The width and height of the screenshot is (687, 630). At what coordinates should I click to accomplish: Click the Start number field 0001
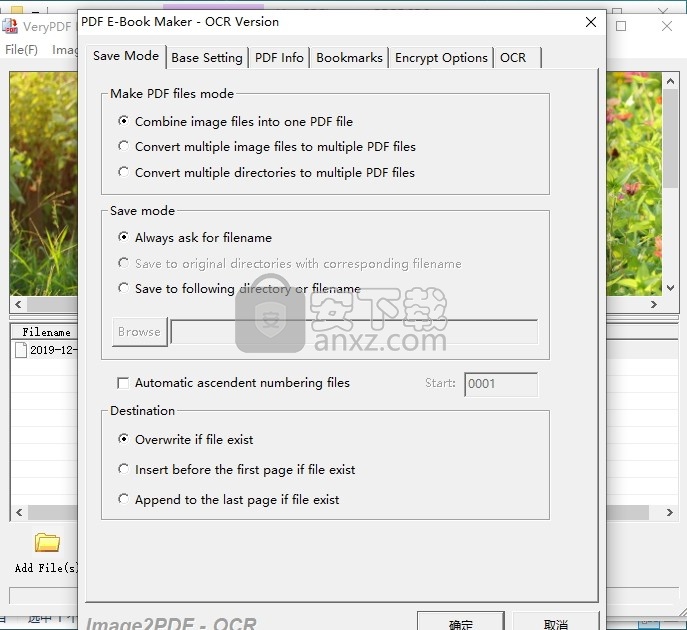501,384
